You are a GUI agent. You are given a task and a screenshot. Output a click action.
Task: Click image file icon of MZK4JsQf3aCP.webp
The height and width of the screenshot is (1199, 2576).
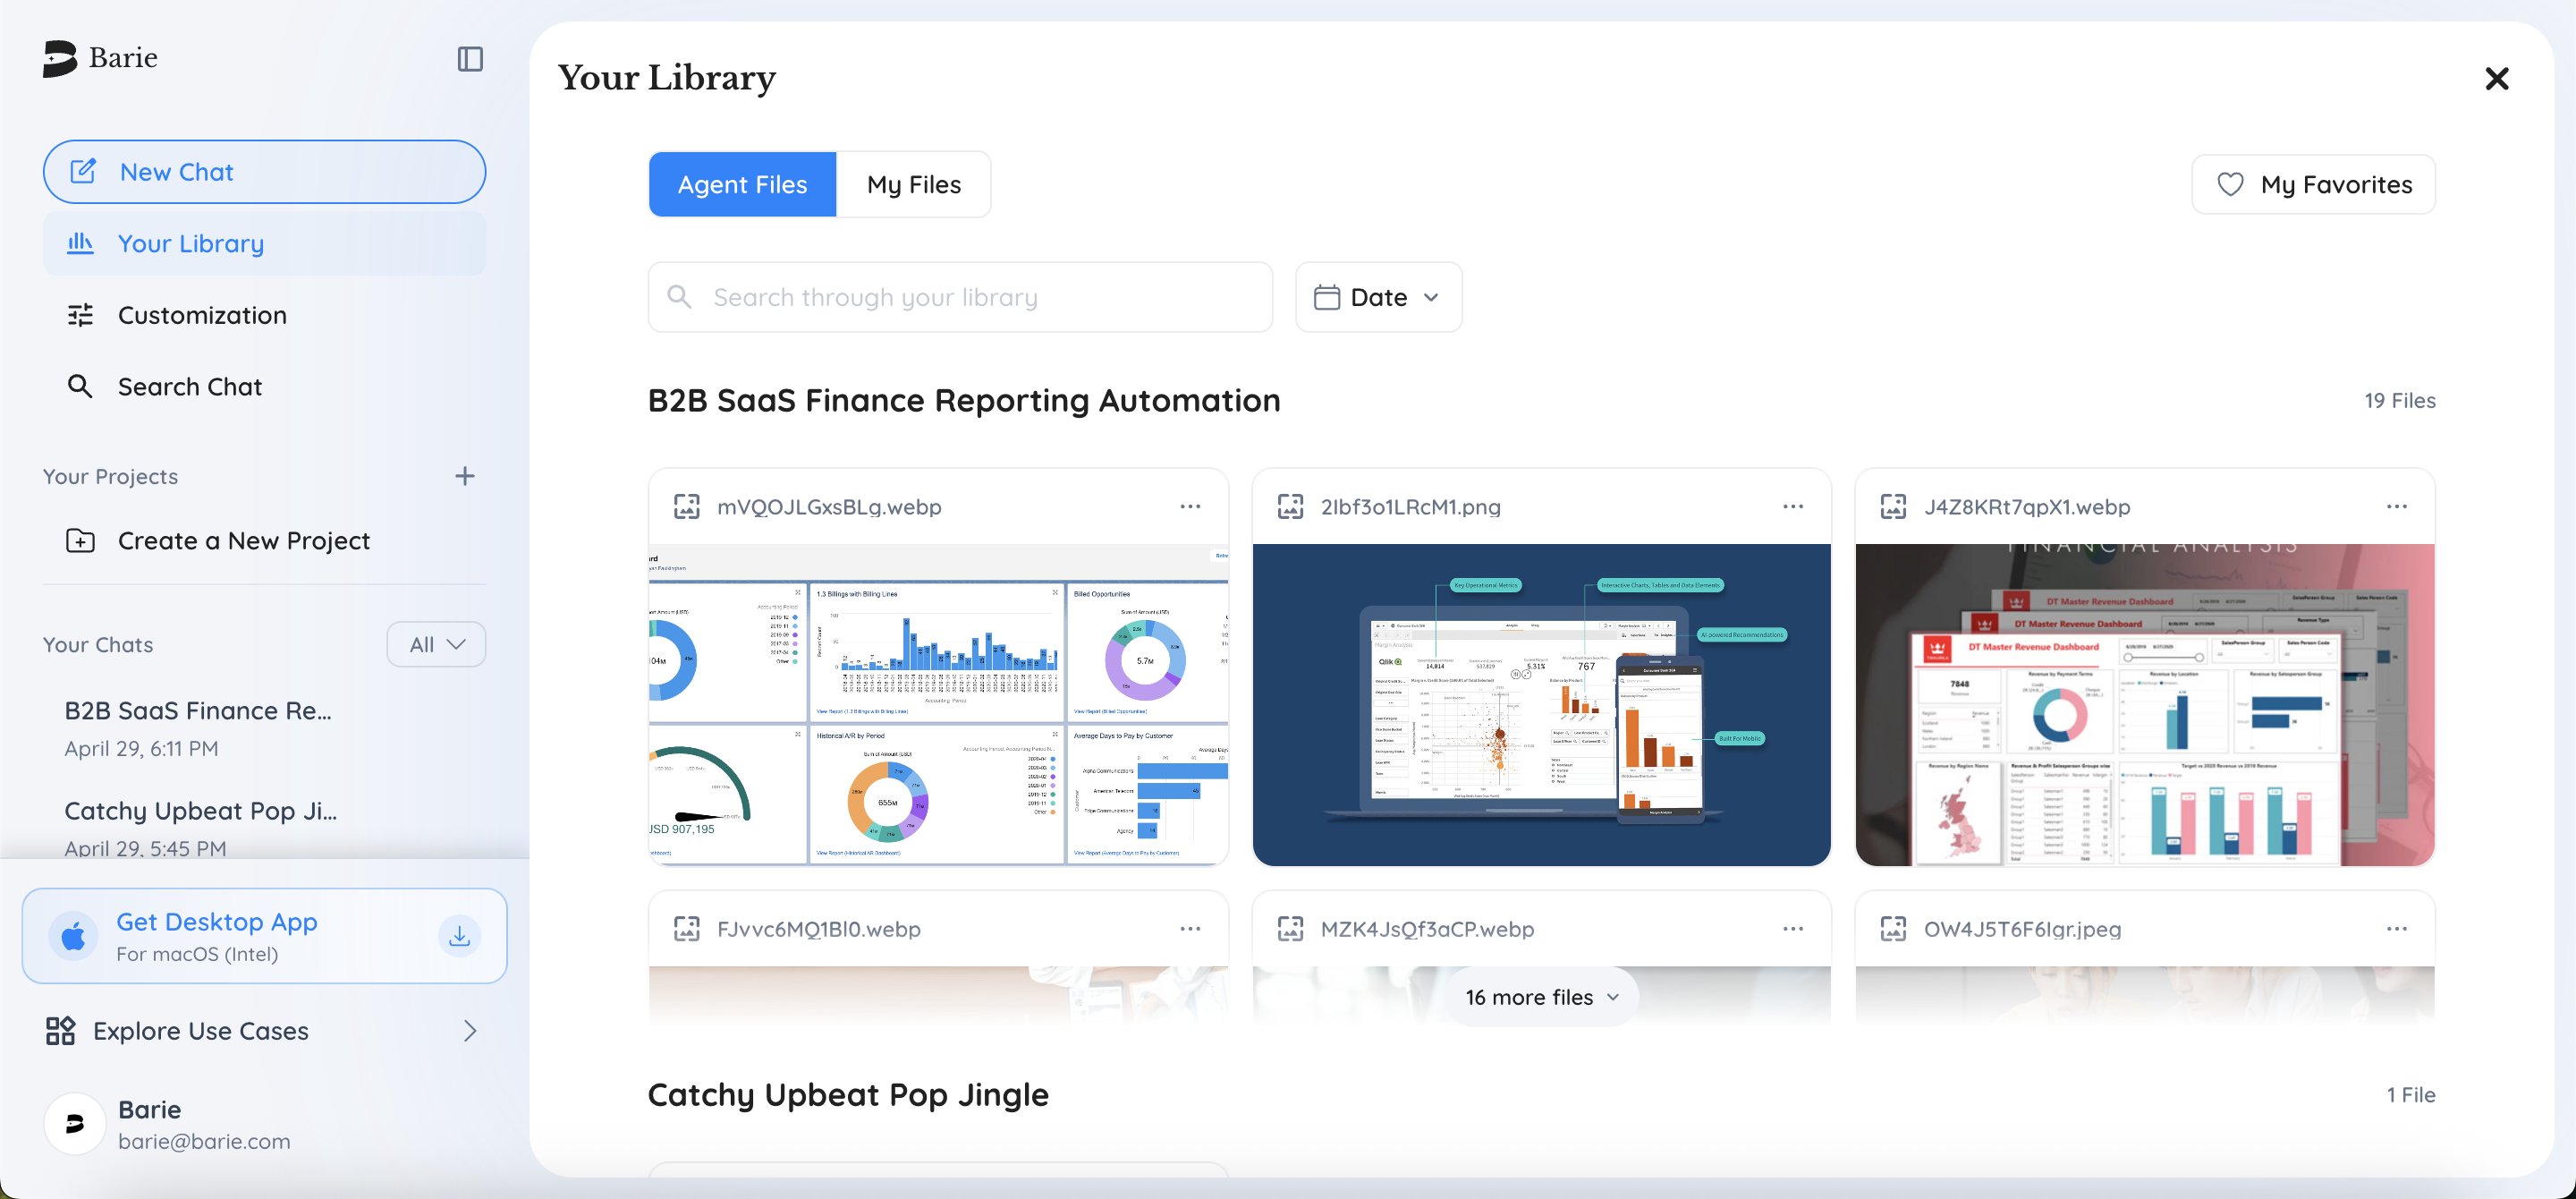[x=1290, y=928]
